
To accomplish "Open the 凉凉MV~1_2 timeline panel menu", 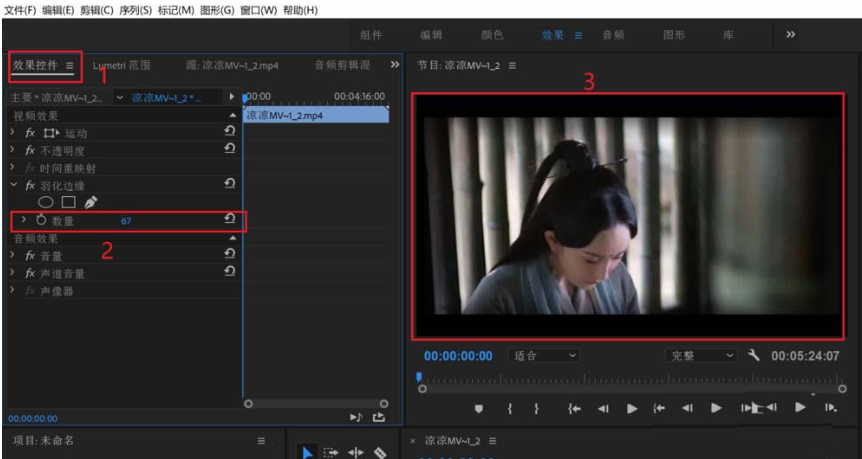I will [493, 441].
